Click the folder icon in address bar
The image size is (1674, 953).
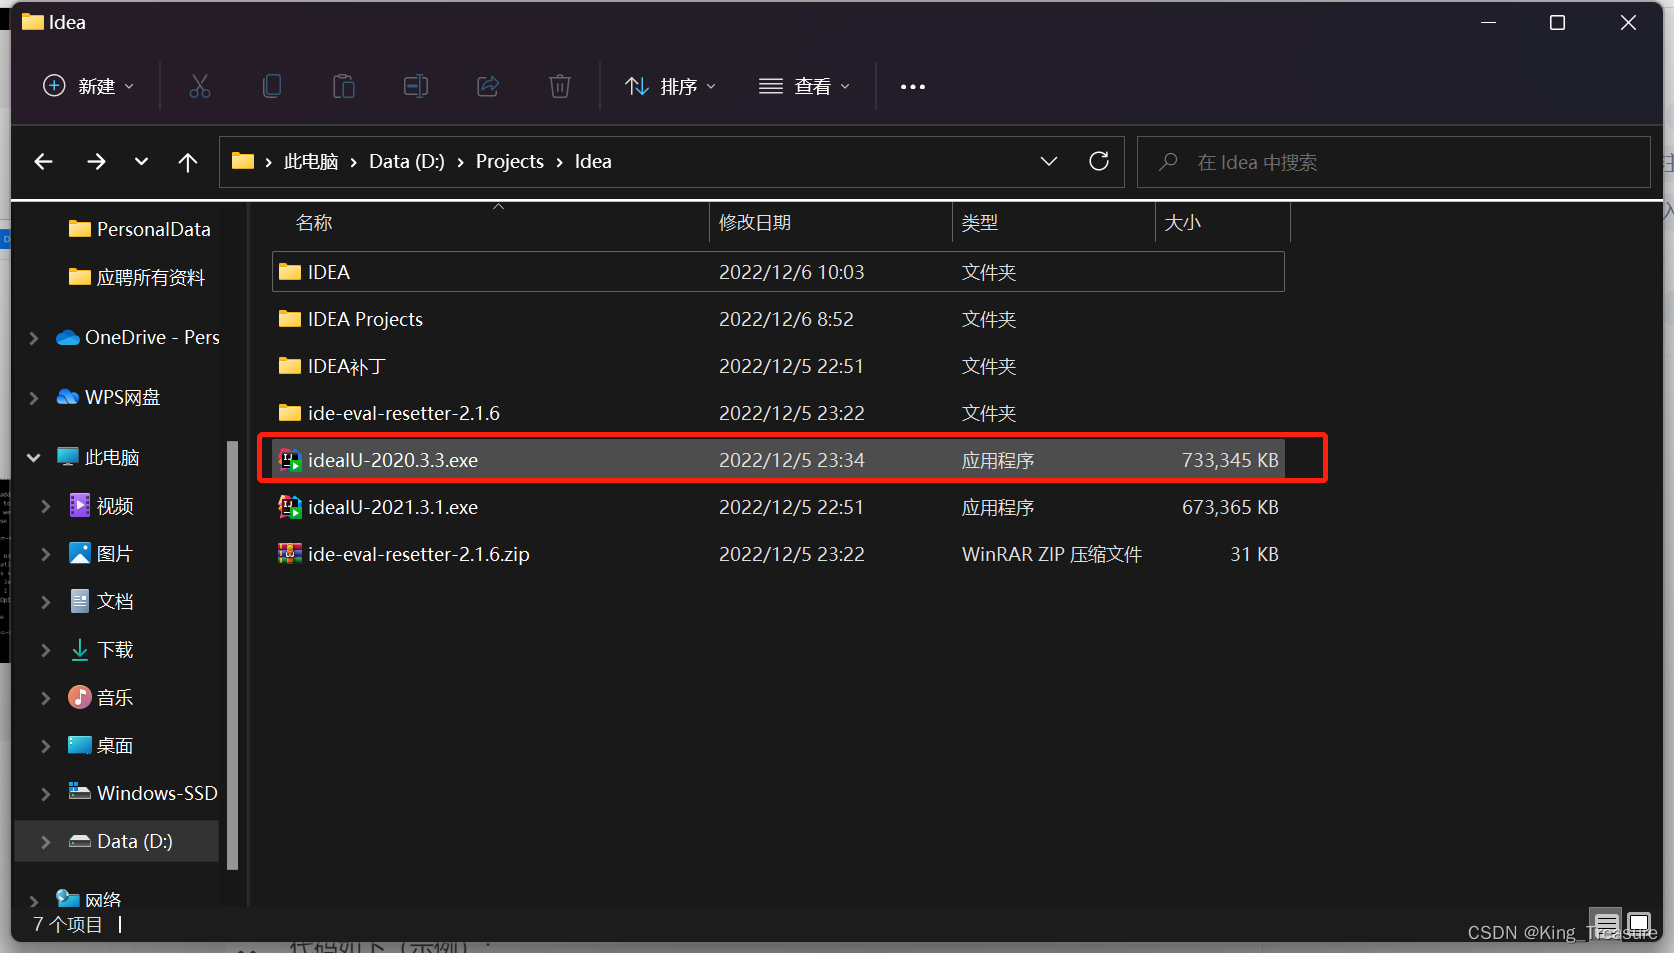(243, 161)
